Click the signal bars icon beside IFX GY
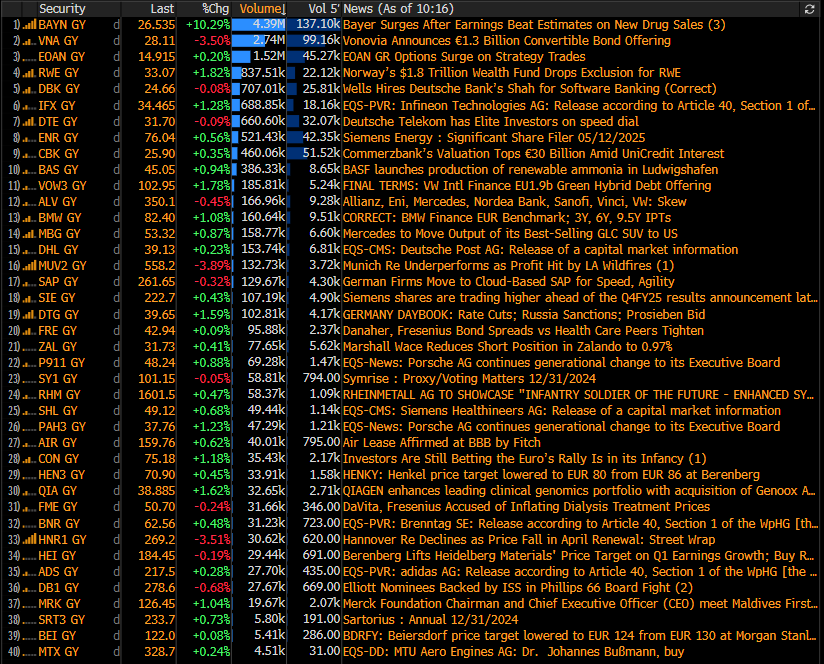 pyautogui.click(x=29, y=106)
